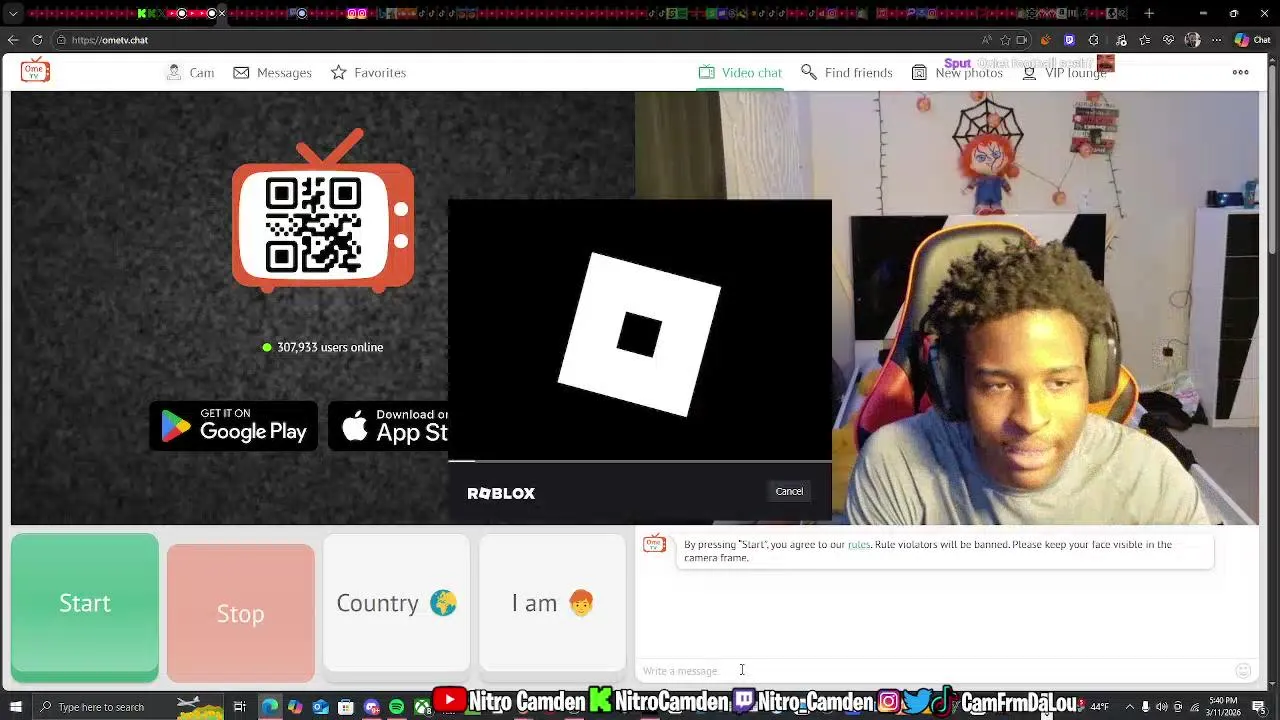1280x720 pixels.
Task: Open a new browser tab with plus
Action: point(1149,14)
